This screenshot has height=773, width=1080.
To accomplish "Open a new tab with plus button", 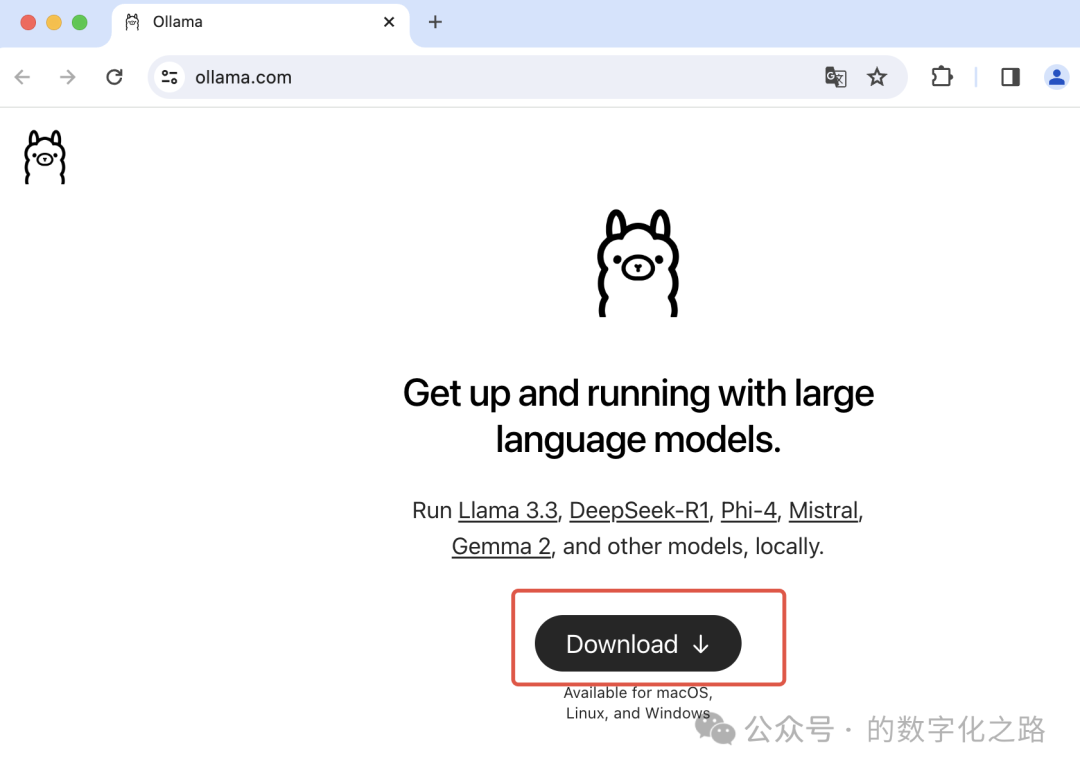I will (435, 22).
